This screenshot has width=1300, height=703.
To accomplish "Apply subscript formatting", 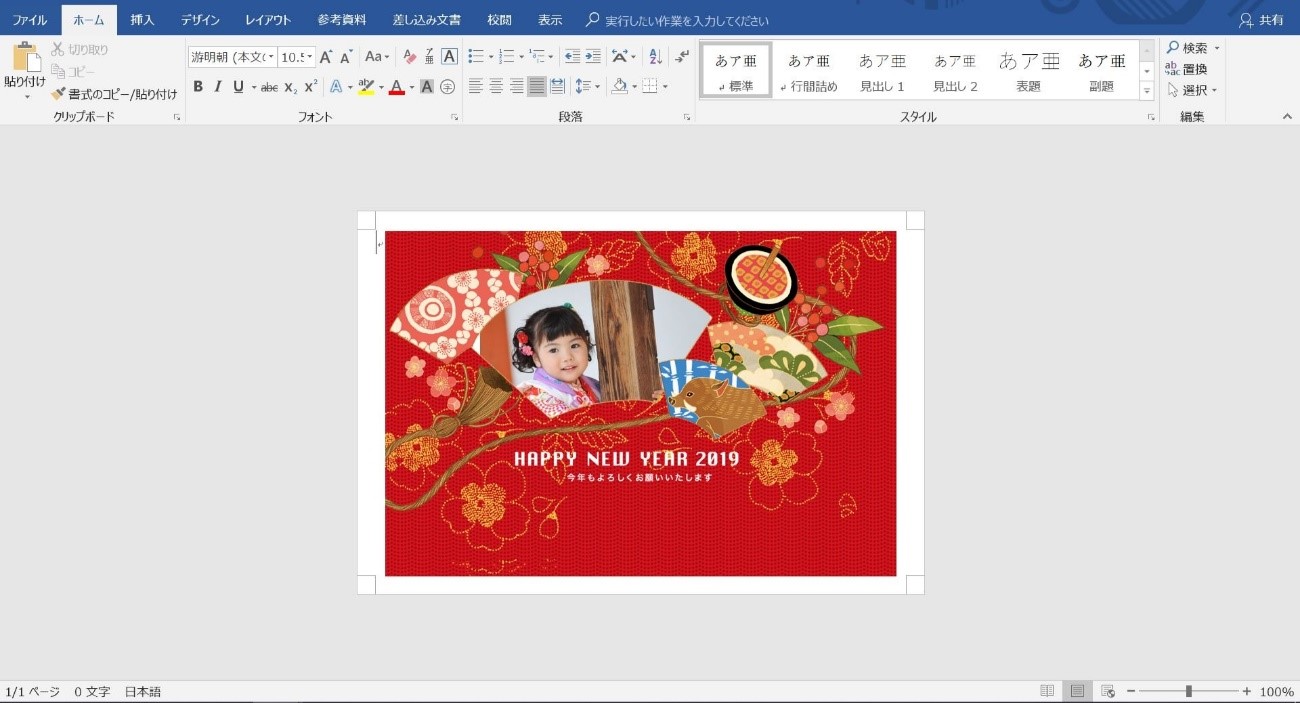I will click(291, 89).
